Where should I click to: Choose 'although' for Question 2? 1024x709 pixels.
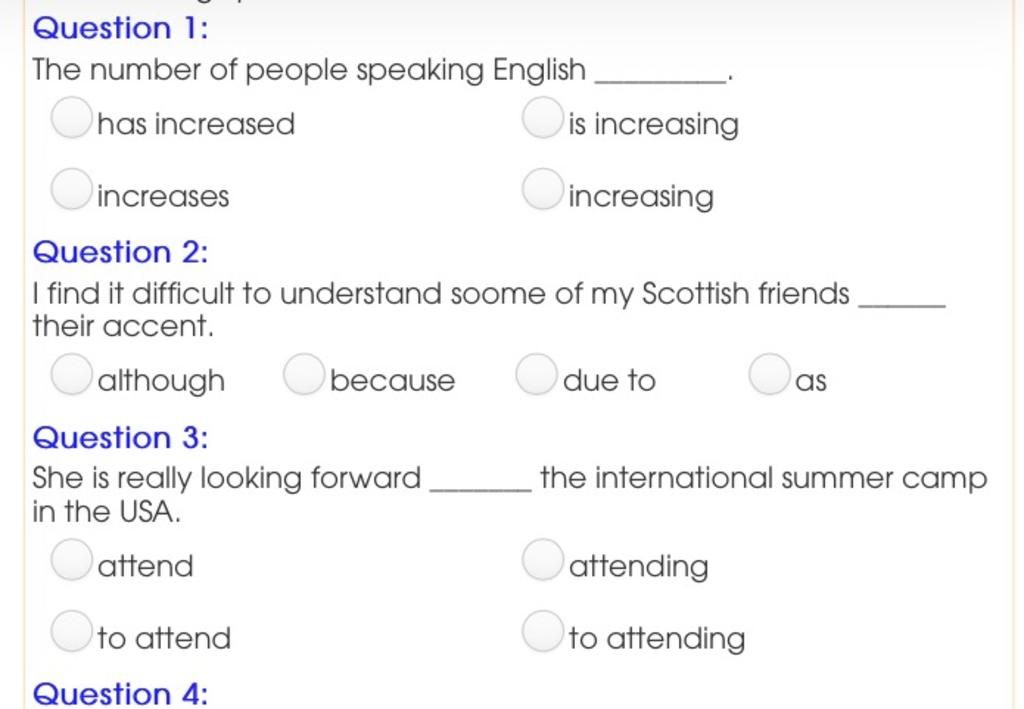(x=71, y=375)
